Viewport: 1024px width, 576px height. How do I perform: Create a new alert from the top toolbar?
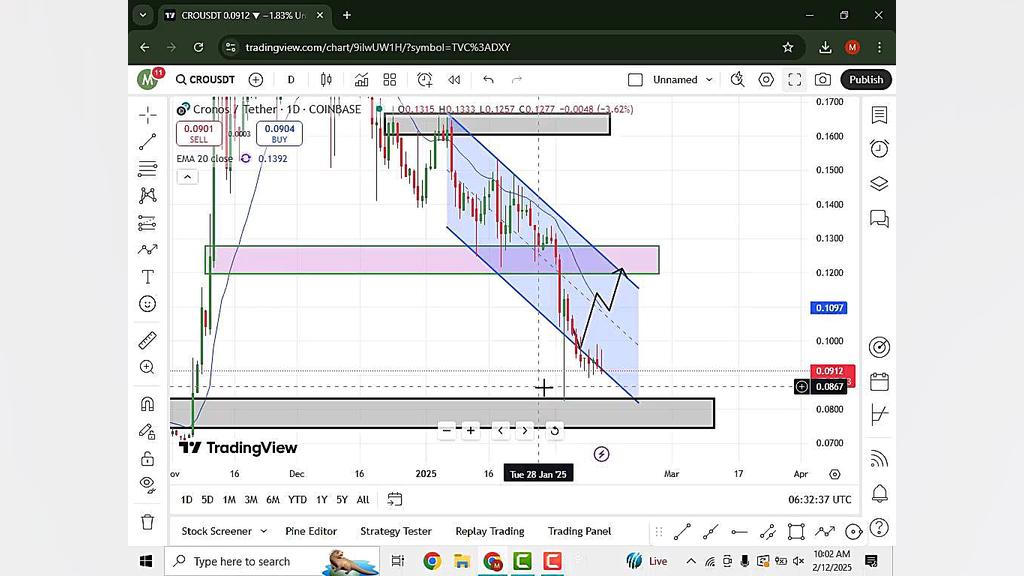tap(424, 80)
